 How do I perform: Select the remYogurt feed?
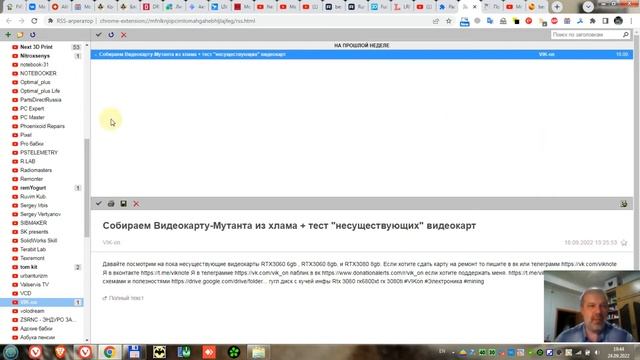(33, 188)
